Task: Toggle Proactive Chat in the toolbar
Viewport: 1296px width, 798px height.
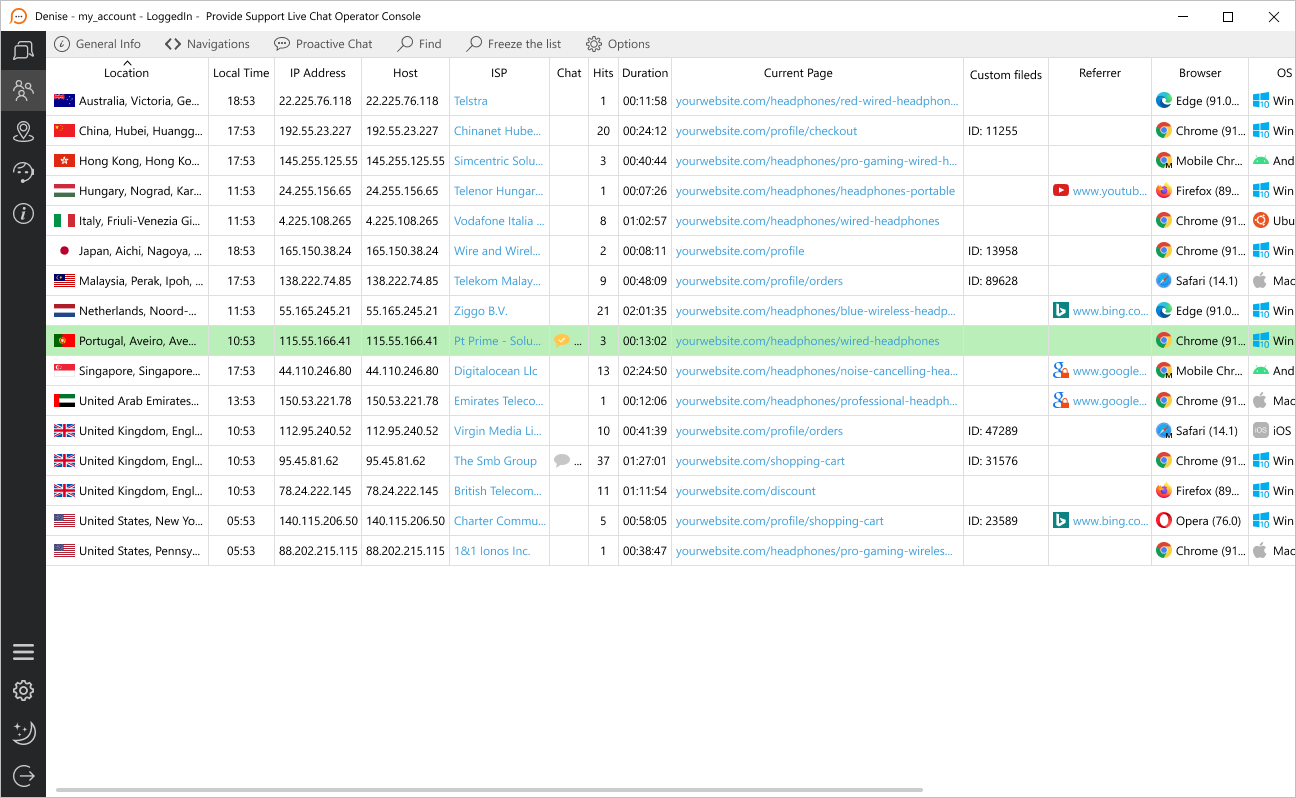Action: [x=322, y=43]
